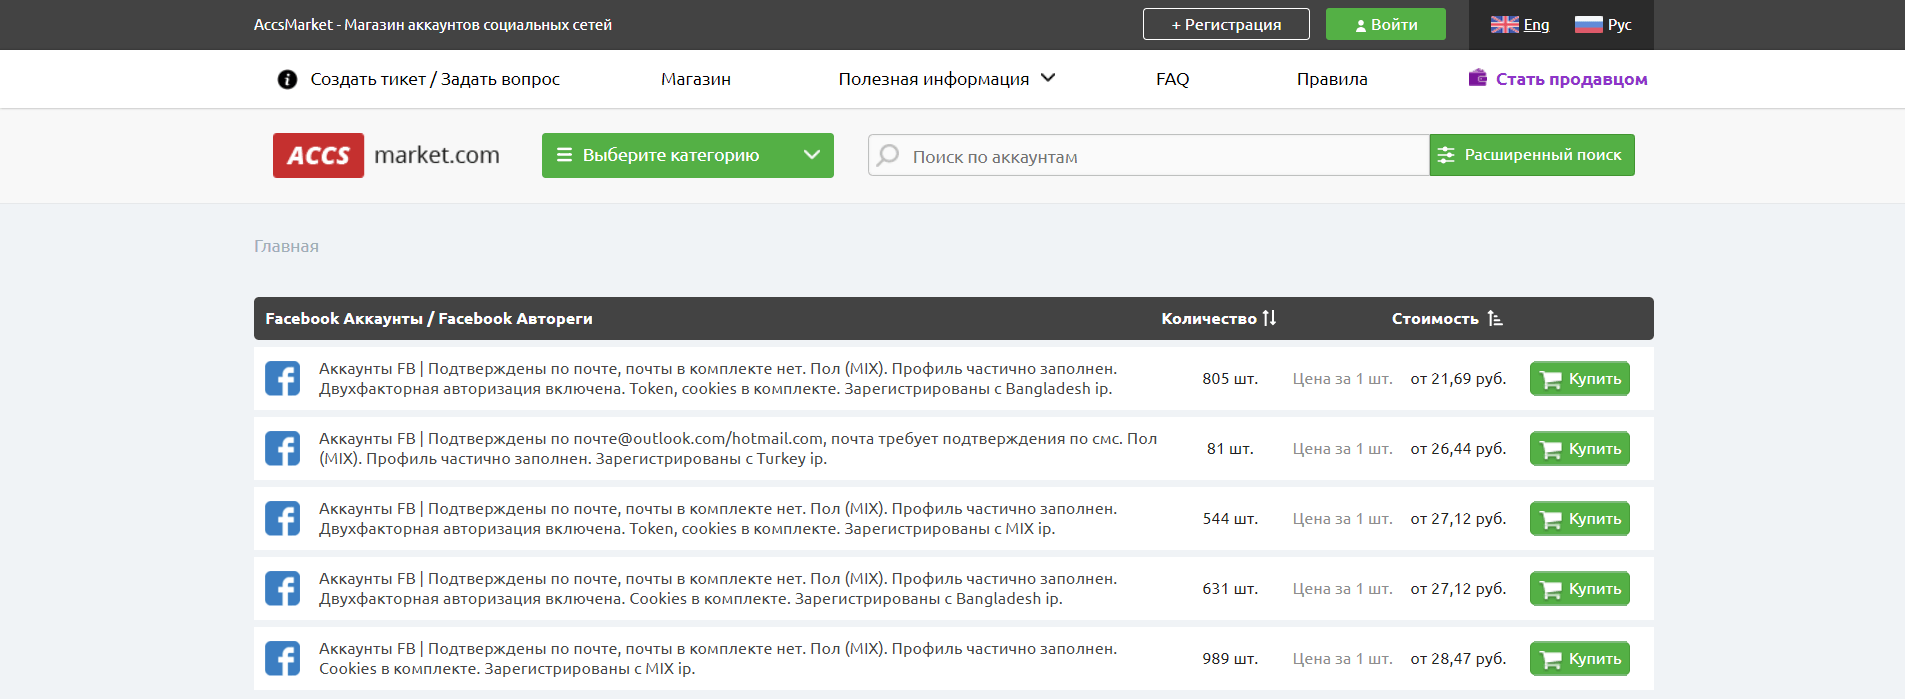The image size is (1905, 699).
Task: Open the 989 шт. Cookies MIX ip listing
Action: 718,659
